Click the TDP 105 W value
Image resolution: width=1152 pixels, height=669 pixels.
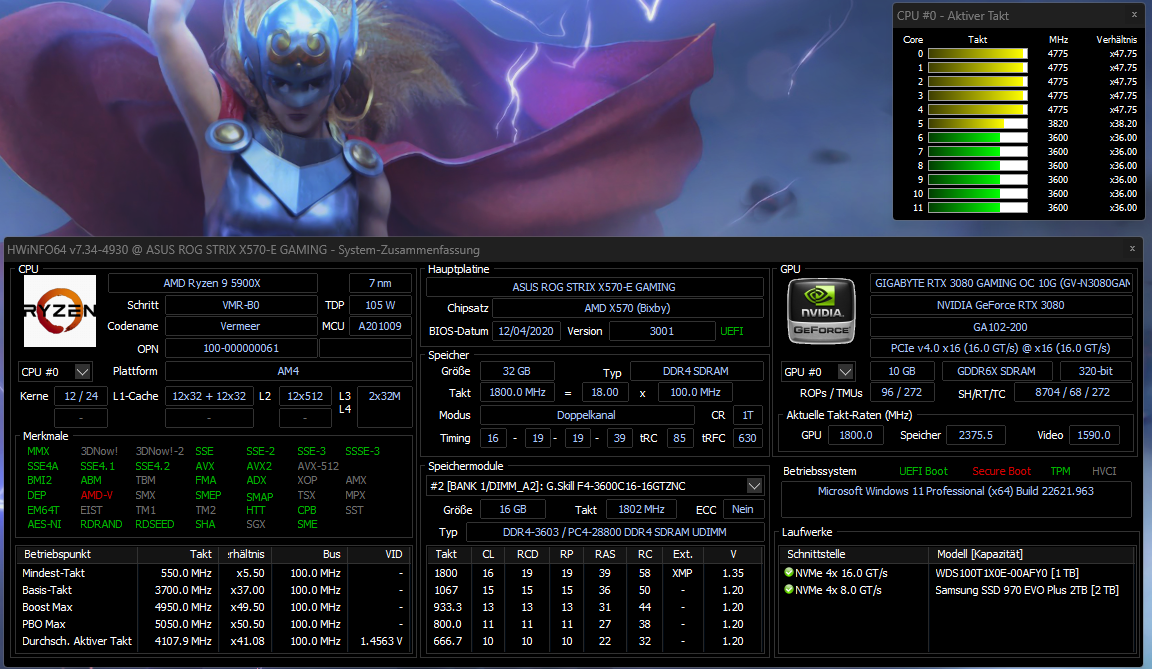pyautogui.click(x=380, y=305)
